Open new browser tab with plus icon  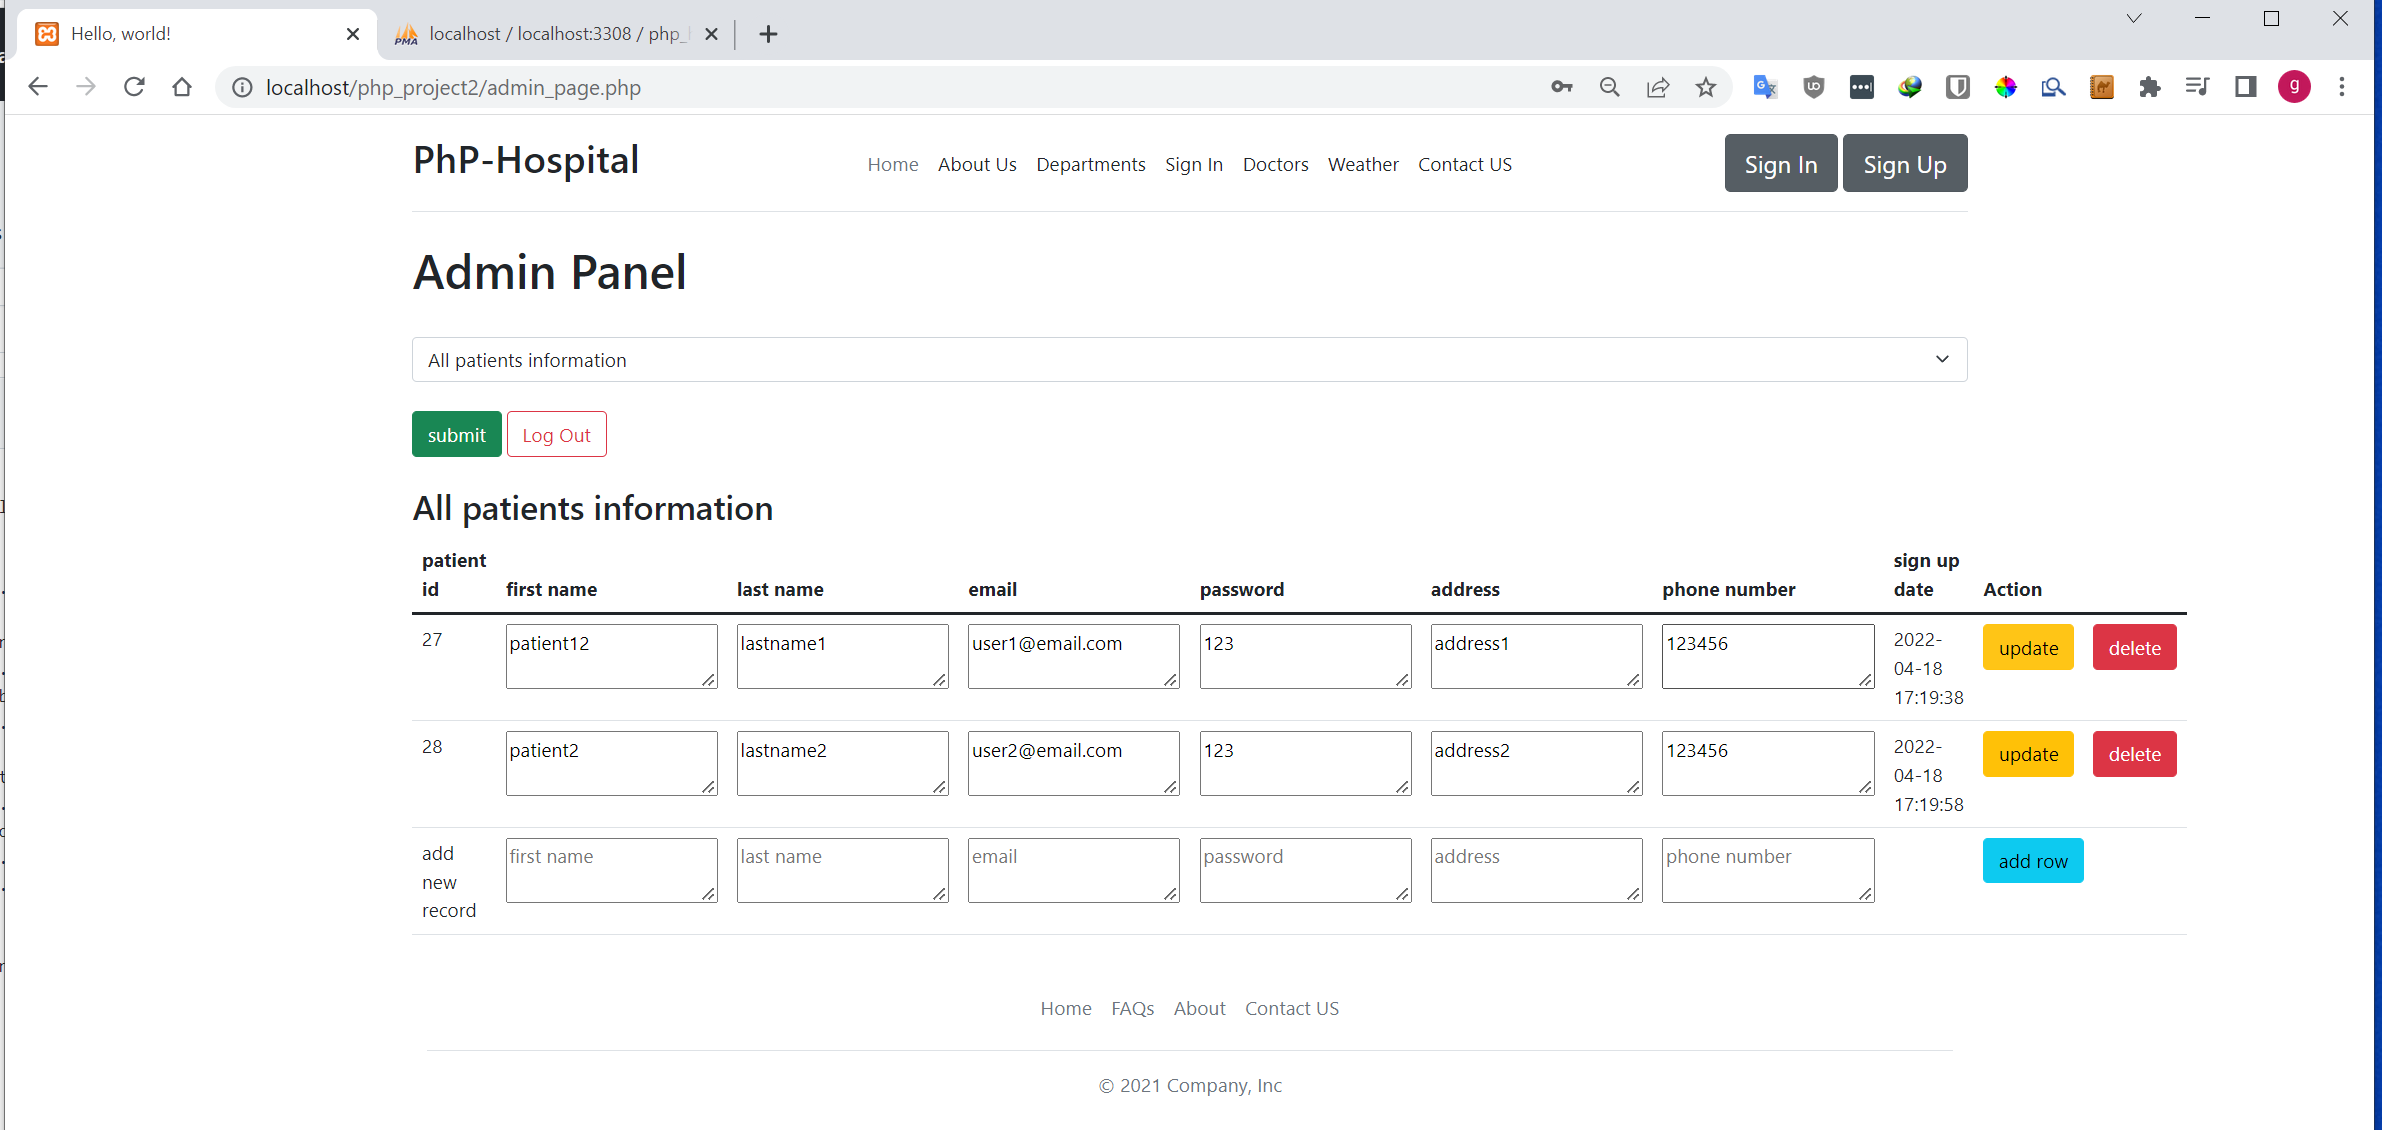point(768,34)
